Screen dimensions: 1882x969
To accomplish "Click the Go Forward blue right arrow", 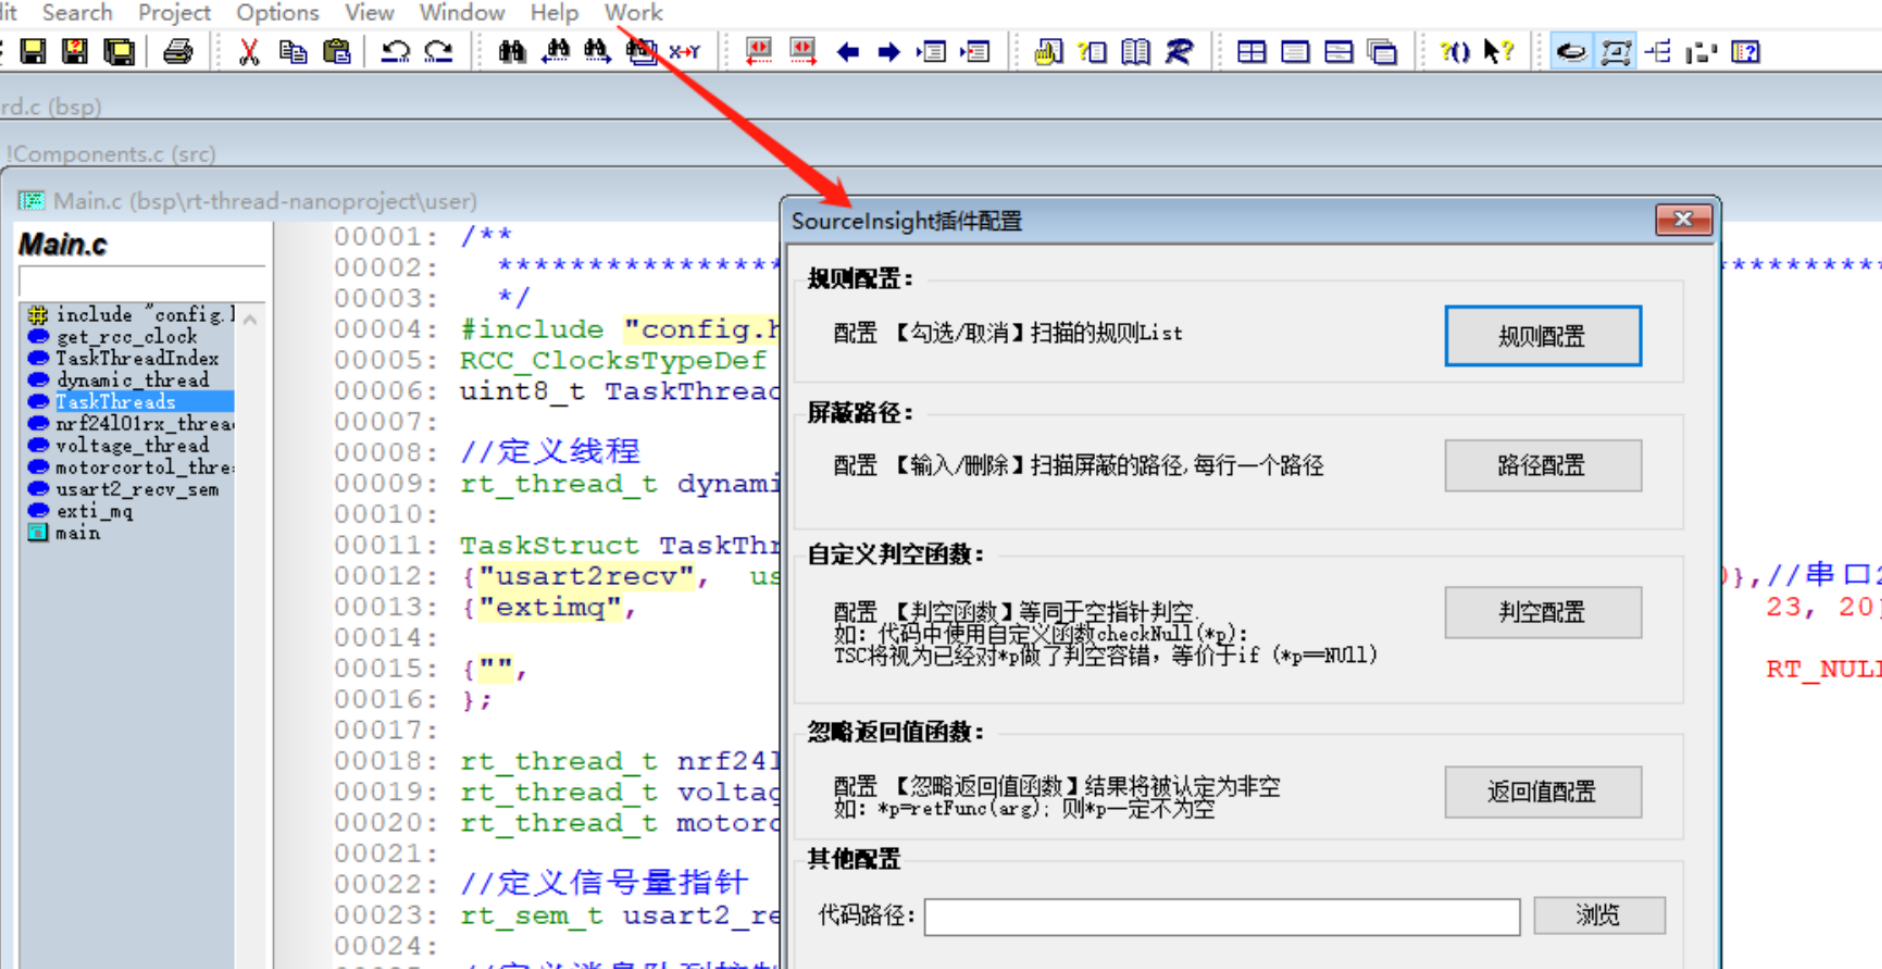I will [888, 52].
